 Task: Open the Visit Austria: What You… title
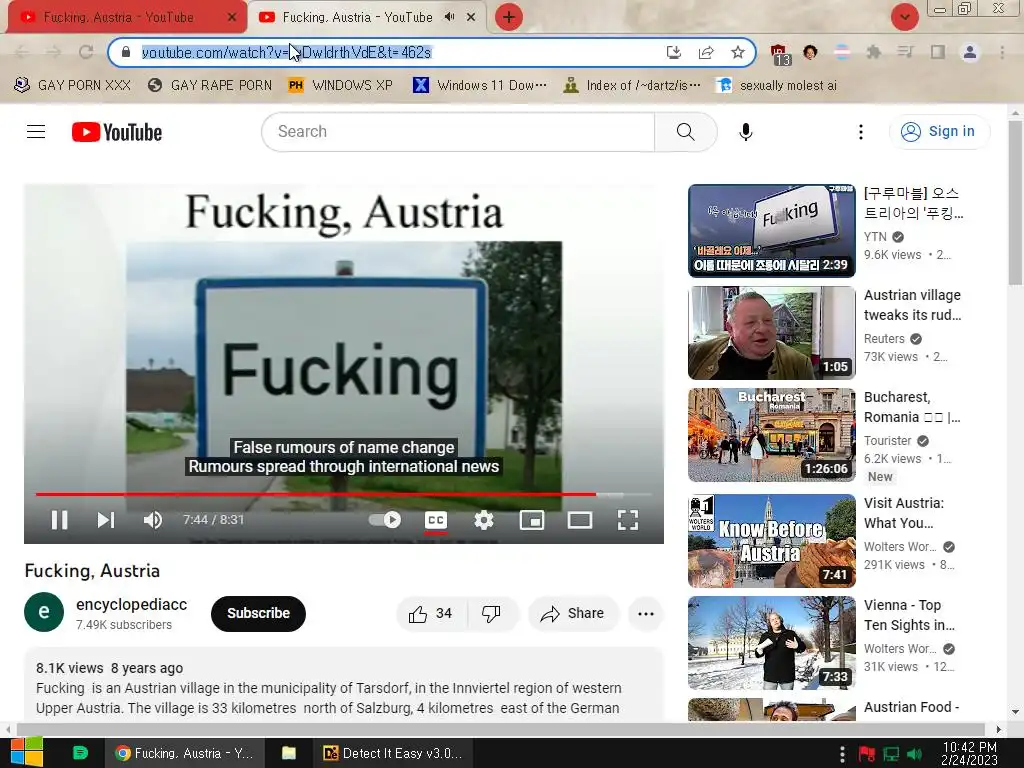click(904, 513)
